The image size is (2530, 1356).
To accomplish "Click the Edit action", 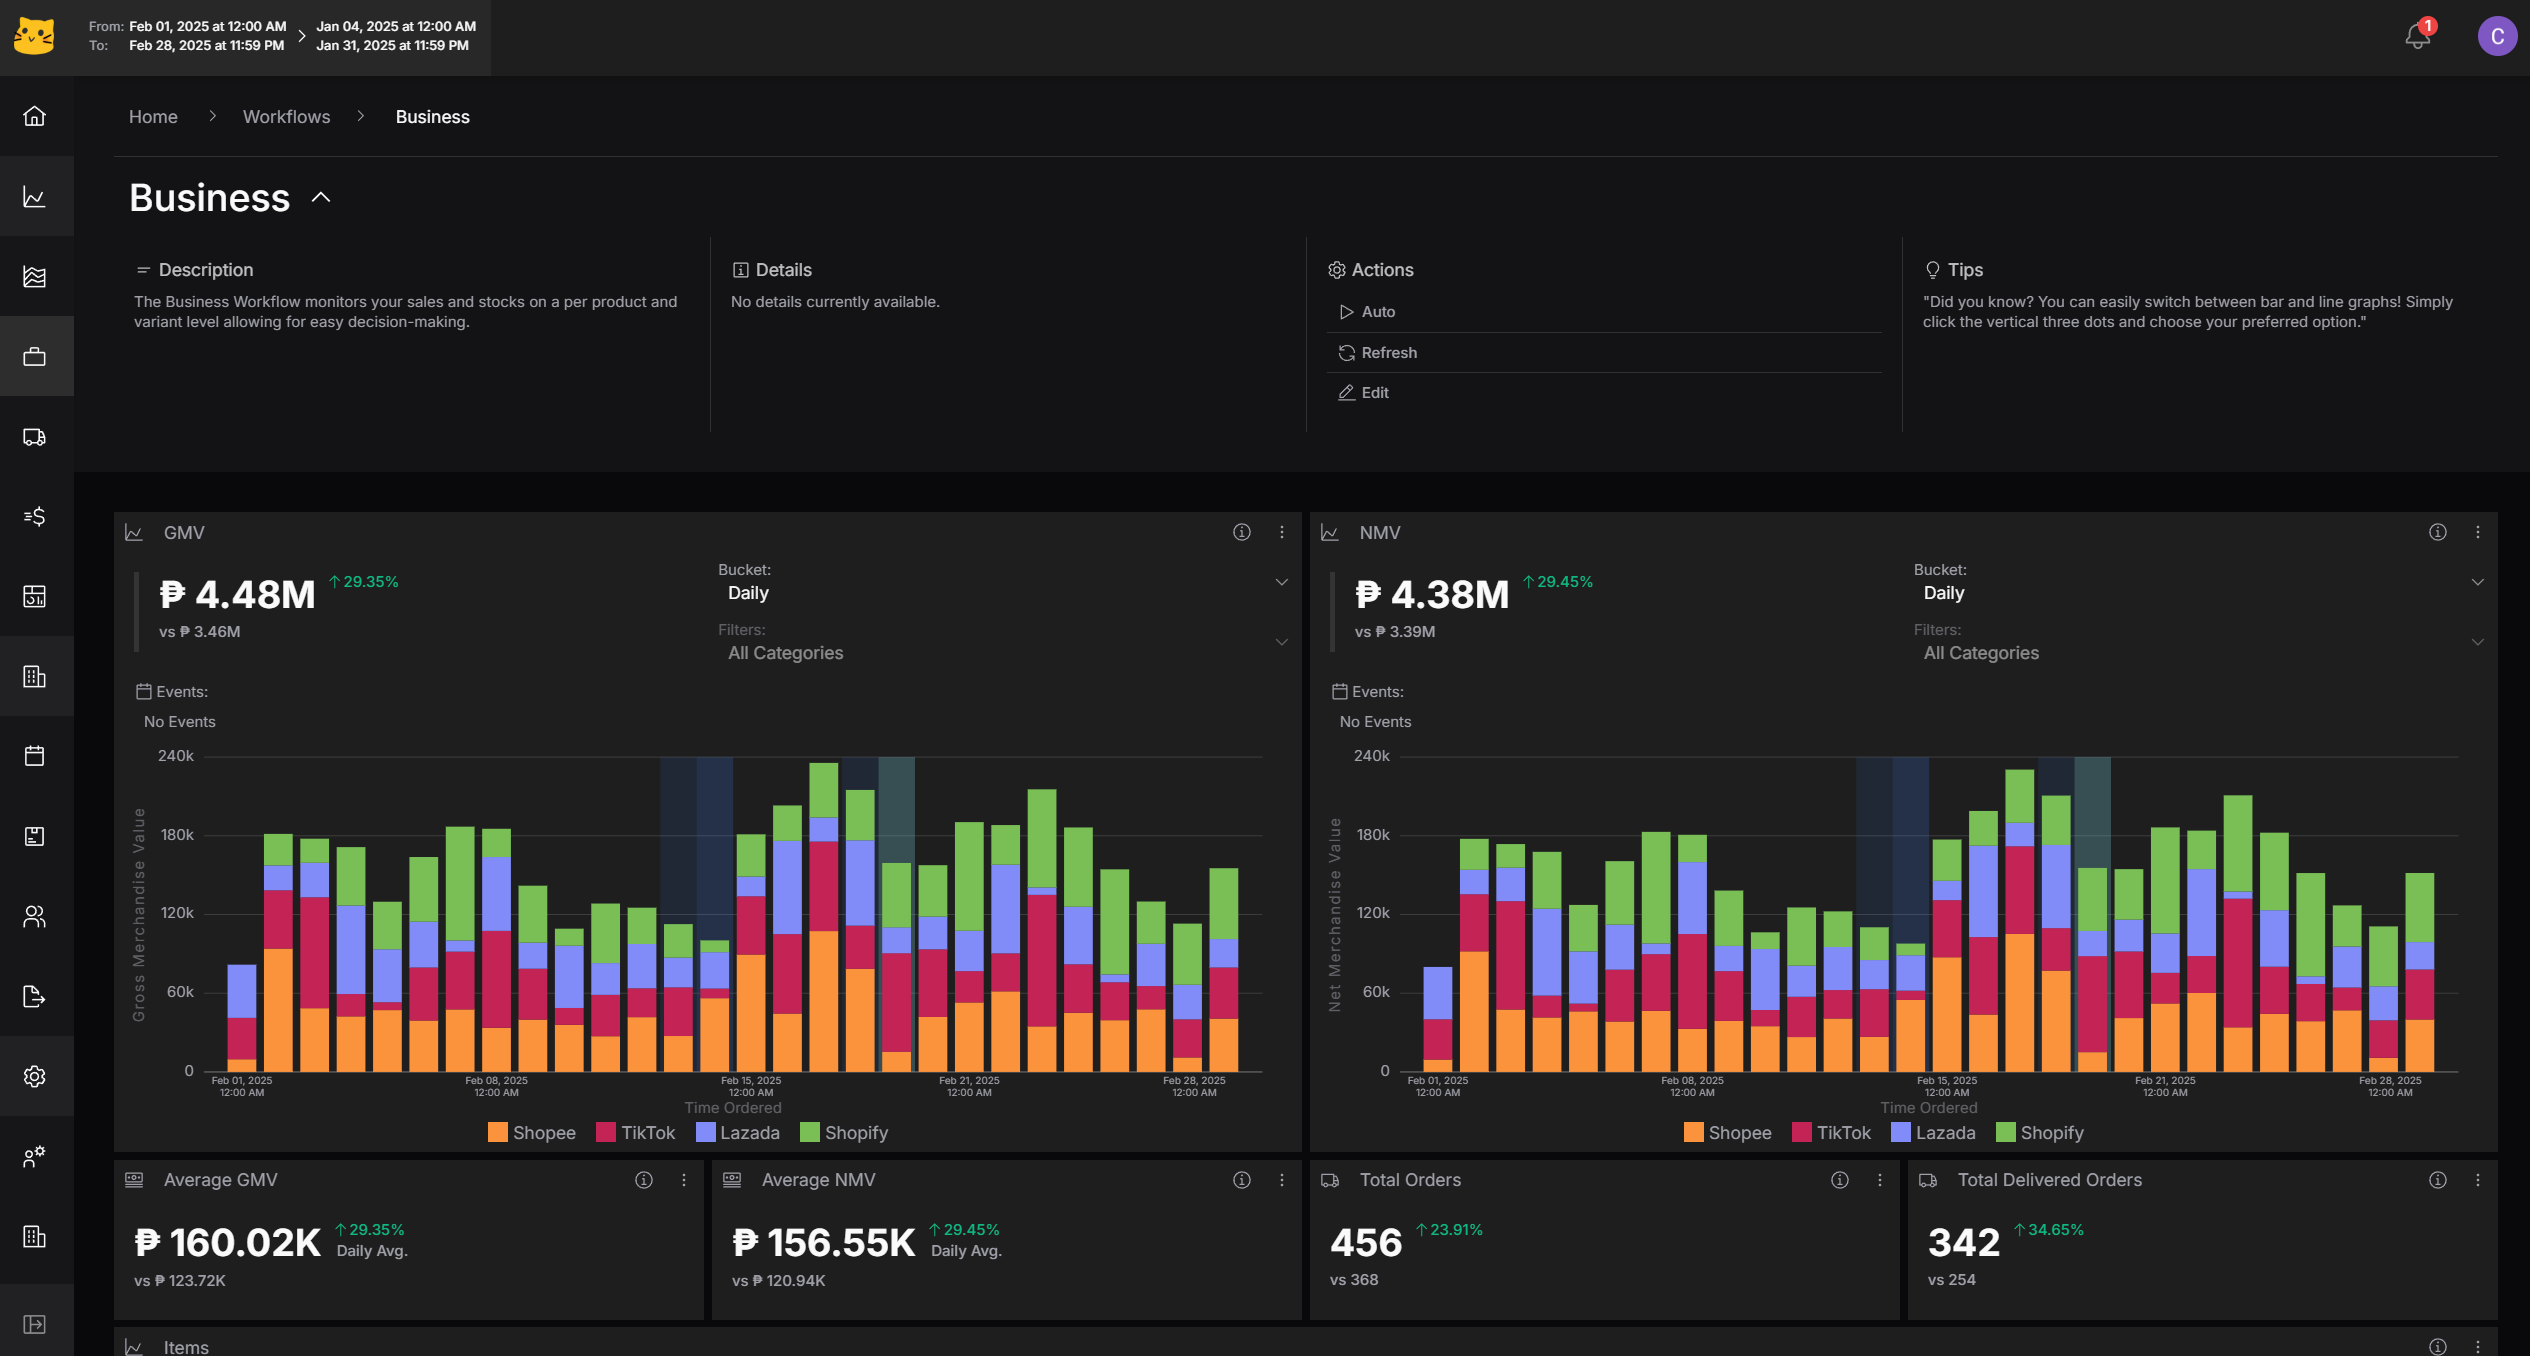I will 1374,393.
